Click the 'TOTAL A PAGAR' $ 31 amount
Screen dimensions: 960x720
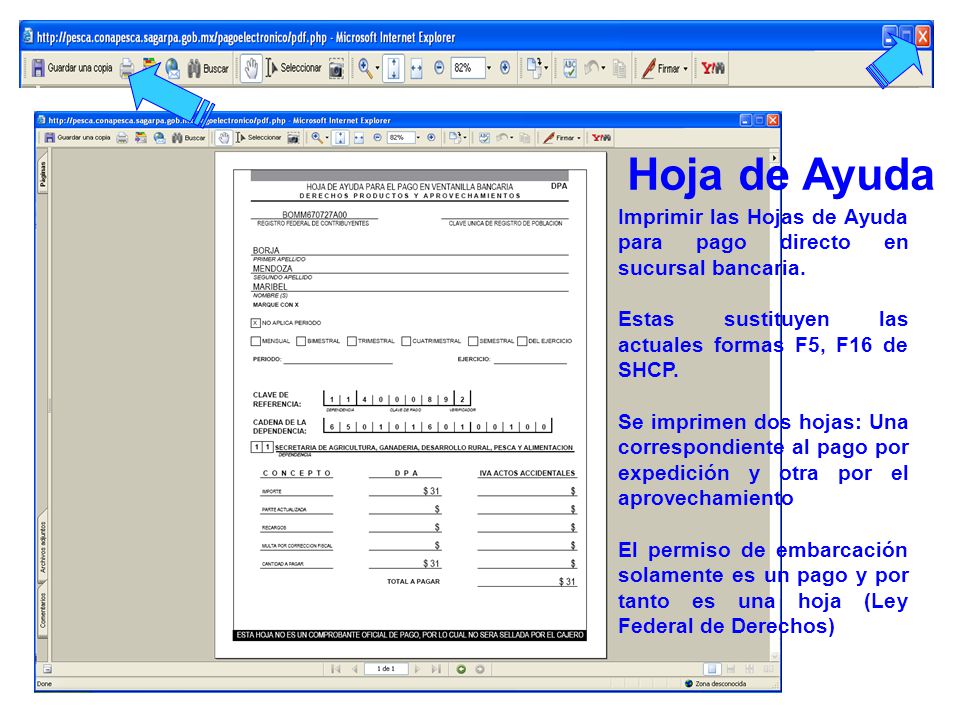point(567,582)
